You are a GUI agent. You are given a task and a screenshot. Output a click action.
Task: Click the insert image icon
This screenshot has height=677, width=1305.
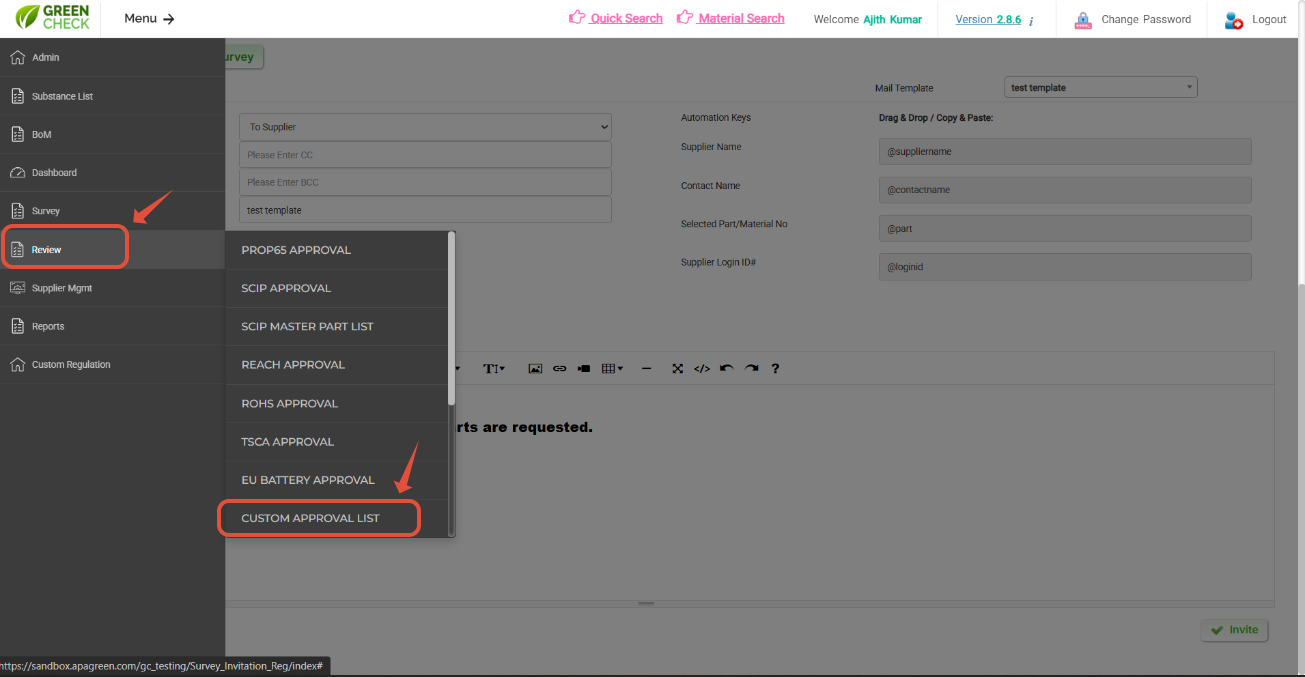tap(535, 368)
